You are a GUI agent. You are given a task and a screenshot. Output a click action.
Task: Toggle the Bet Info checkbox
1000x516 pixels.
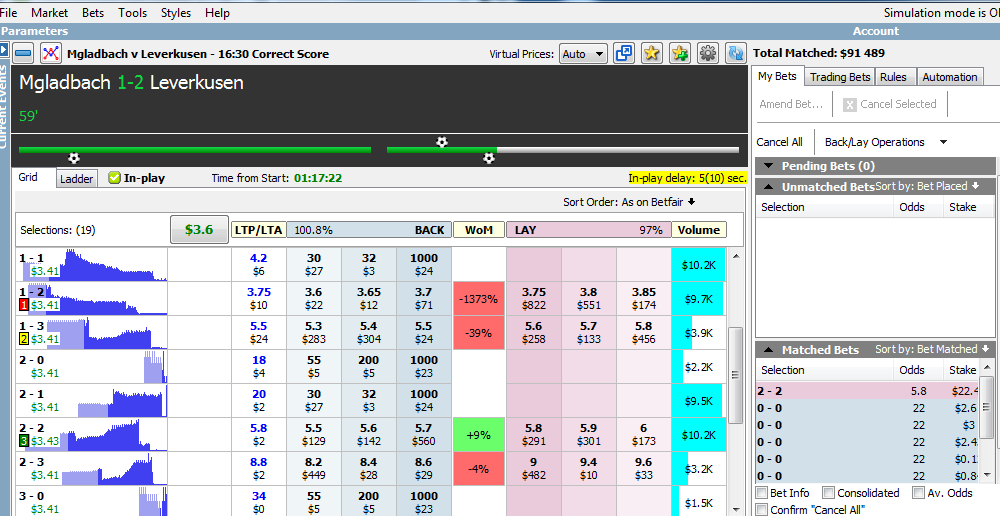(761, 493)
